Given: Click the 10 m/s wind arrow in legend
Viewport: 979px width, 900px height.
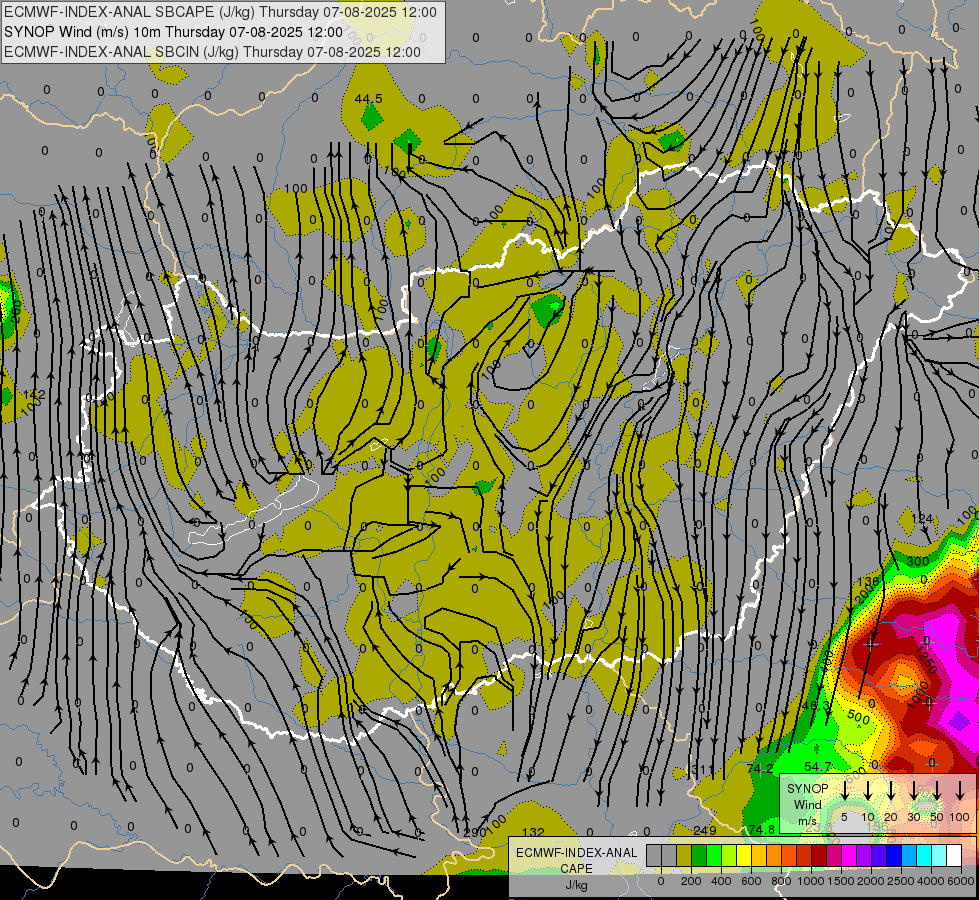Looking at the screenshot, I should (868, 791).
